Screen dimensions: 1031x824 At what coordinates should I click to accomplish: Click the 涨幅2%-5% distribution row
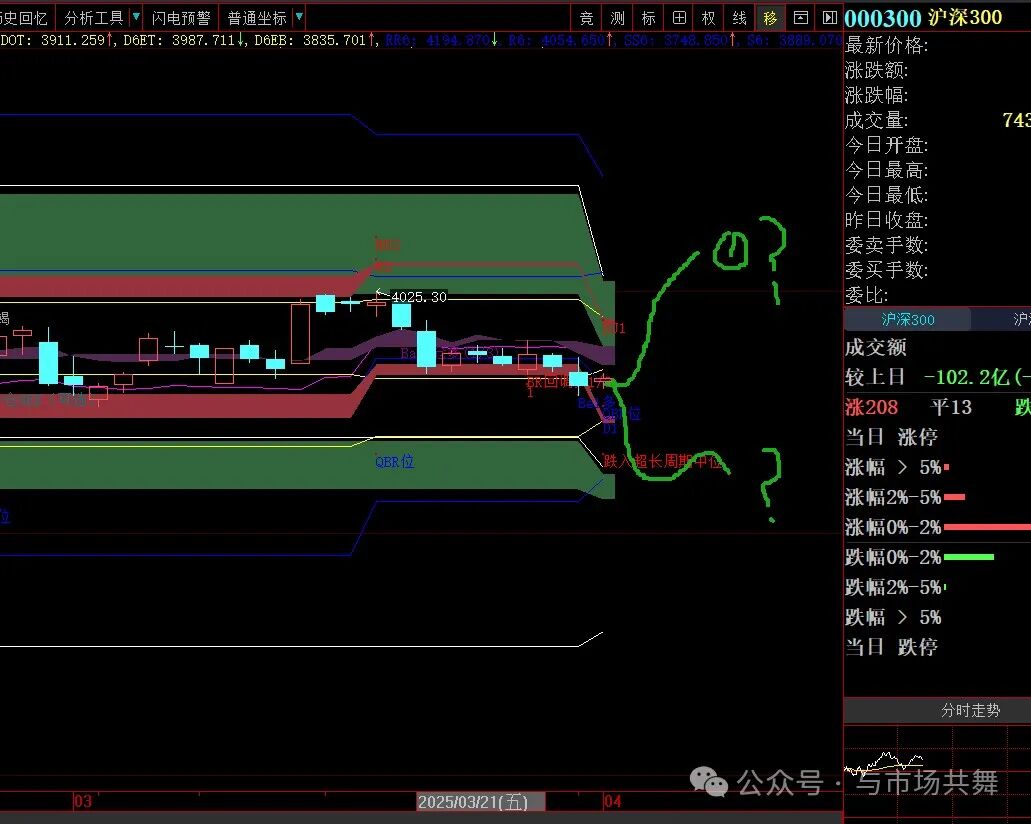point(938,497)
